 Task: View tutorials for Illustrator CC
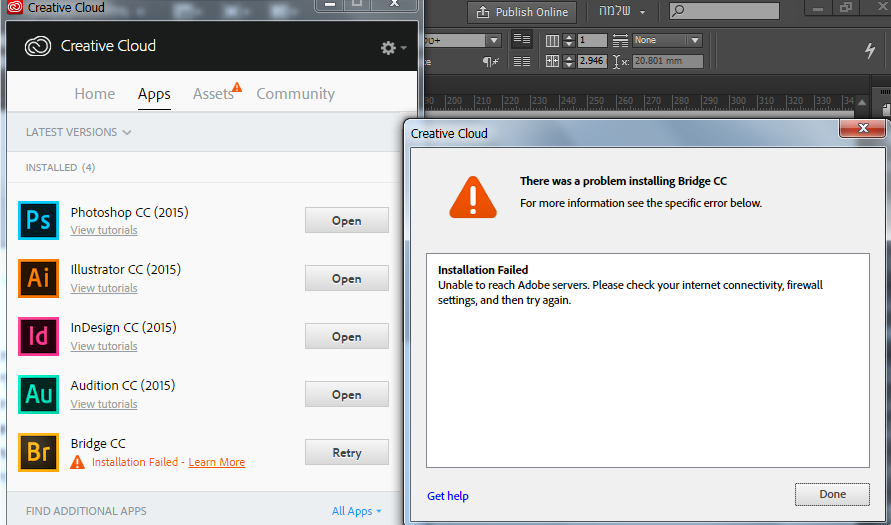click(x=104, y=288)
